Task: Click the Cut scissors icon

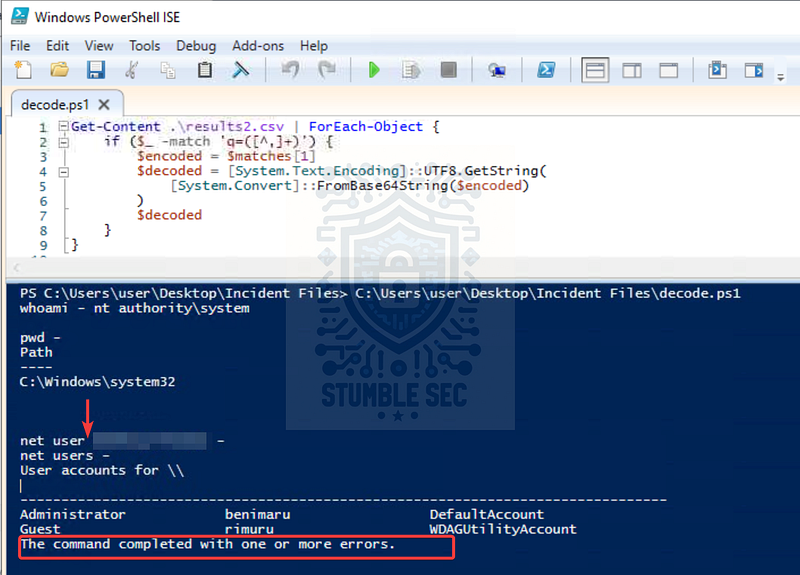Action: (x=132, y=69)
